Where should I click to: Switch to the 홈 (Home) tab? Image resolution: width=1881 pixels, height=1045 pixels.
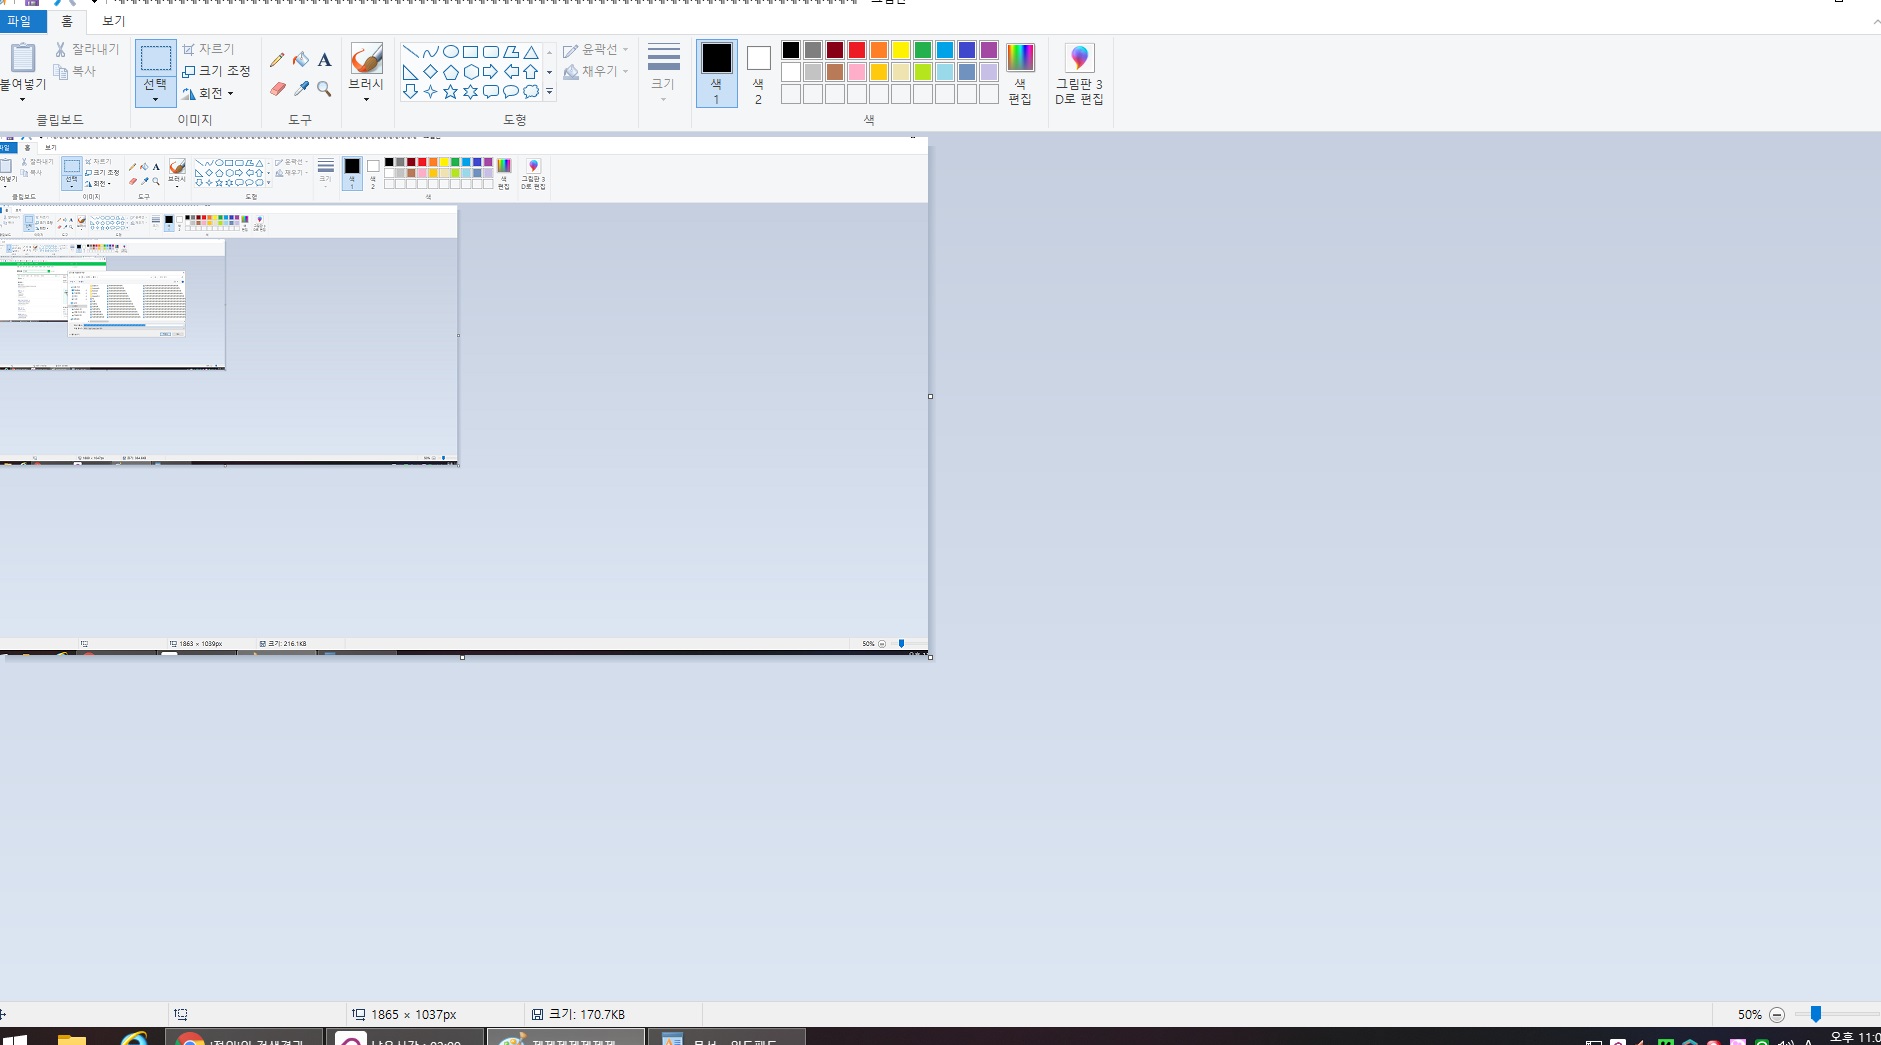tap(67, 21)
